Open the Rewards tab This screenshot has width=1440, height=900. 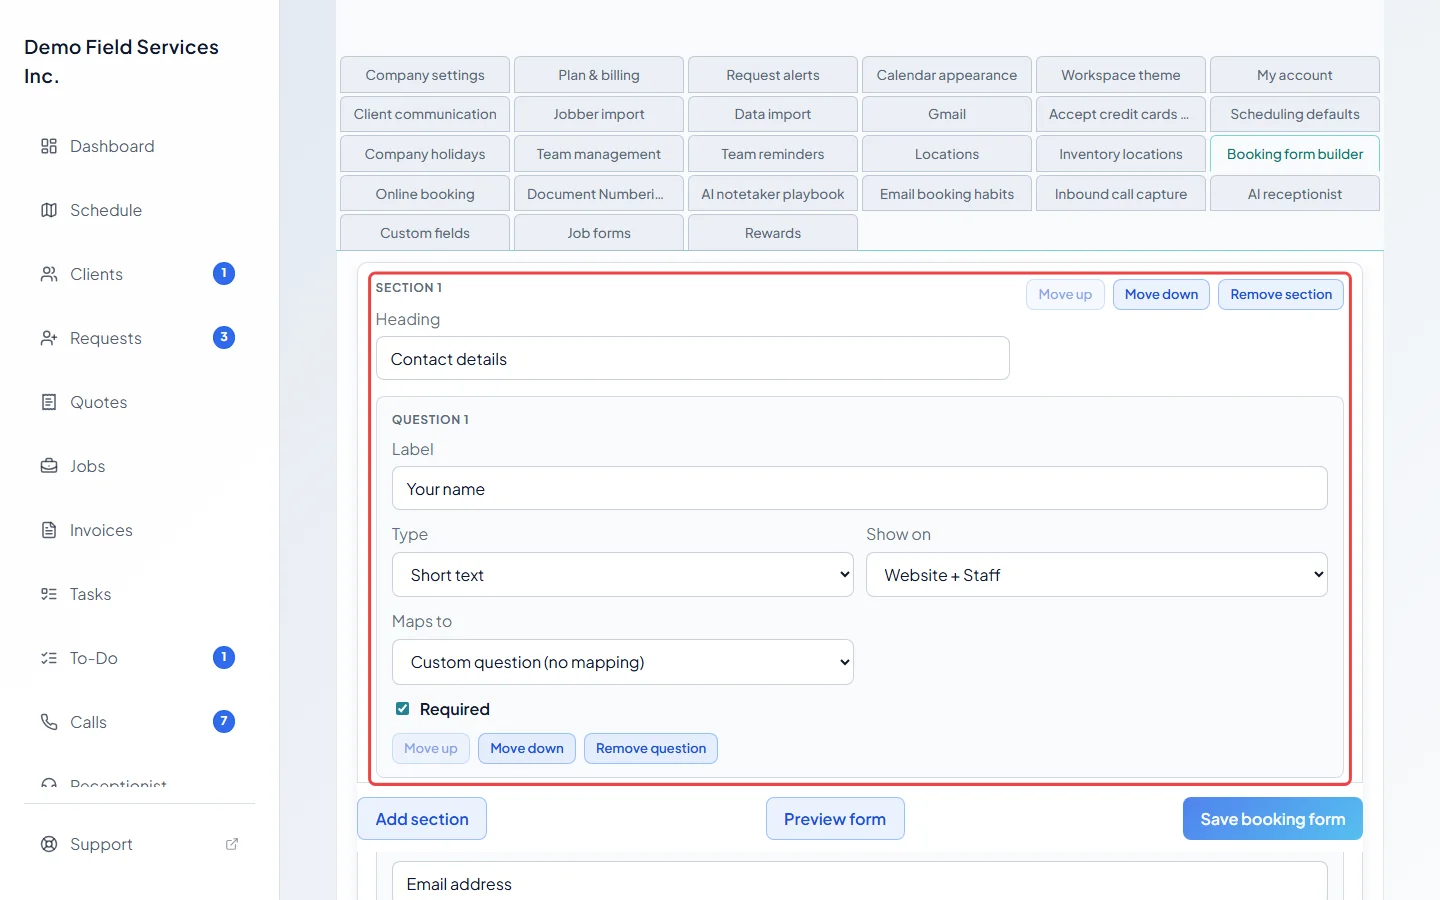click(x=773, y=233)
